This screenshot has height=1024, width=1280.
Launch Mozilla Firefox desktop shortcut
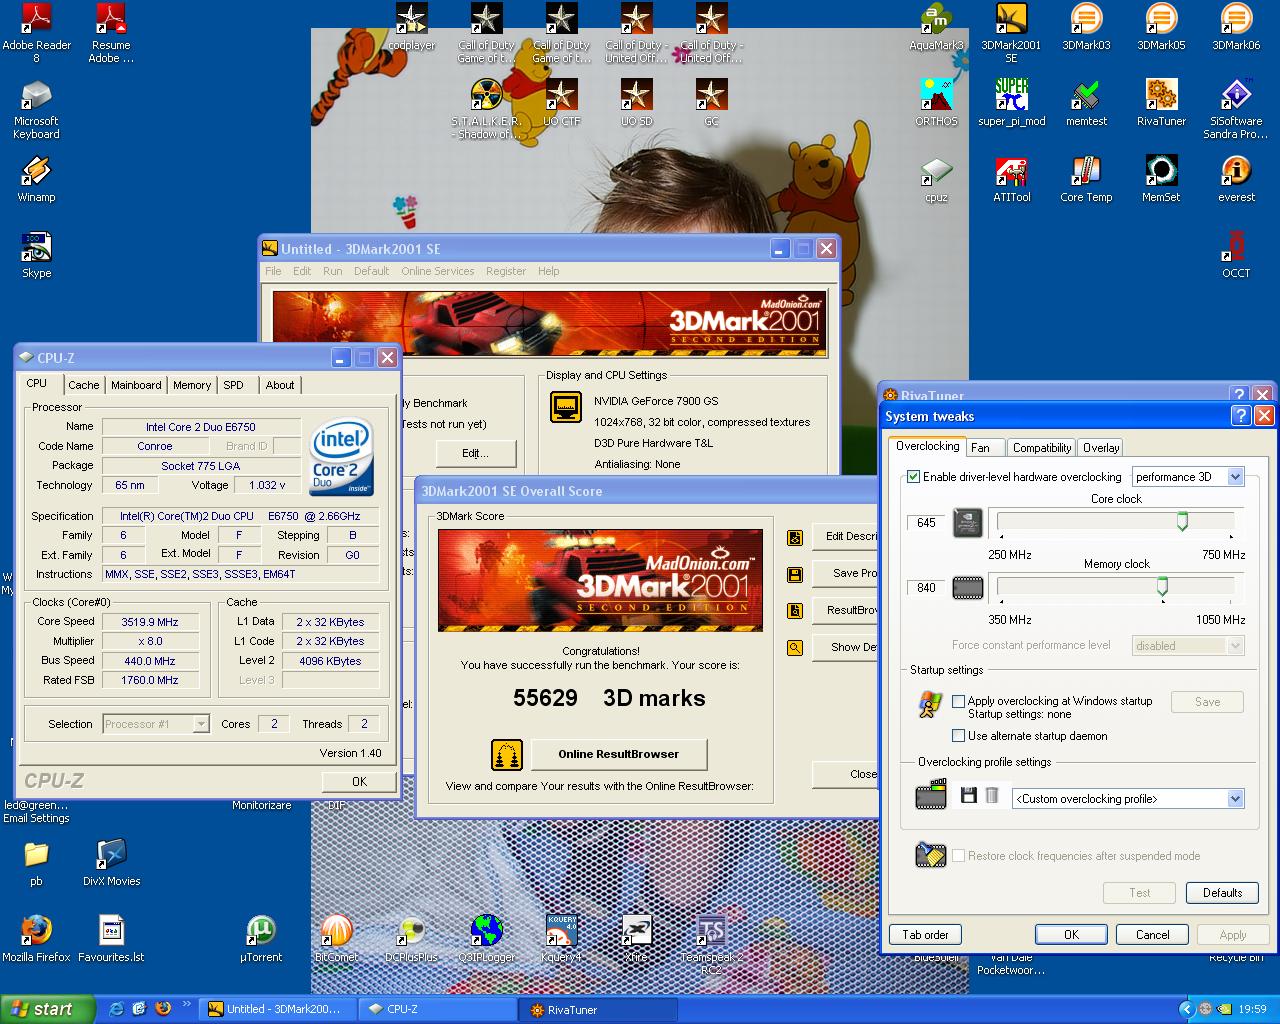[x=36, y=939]
